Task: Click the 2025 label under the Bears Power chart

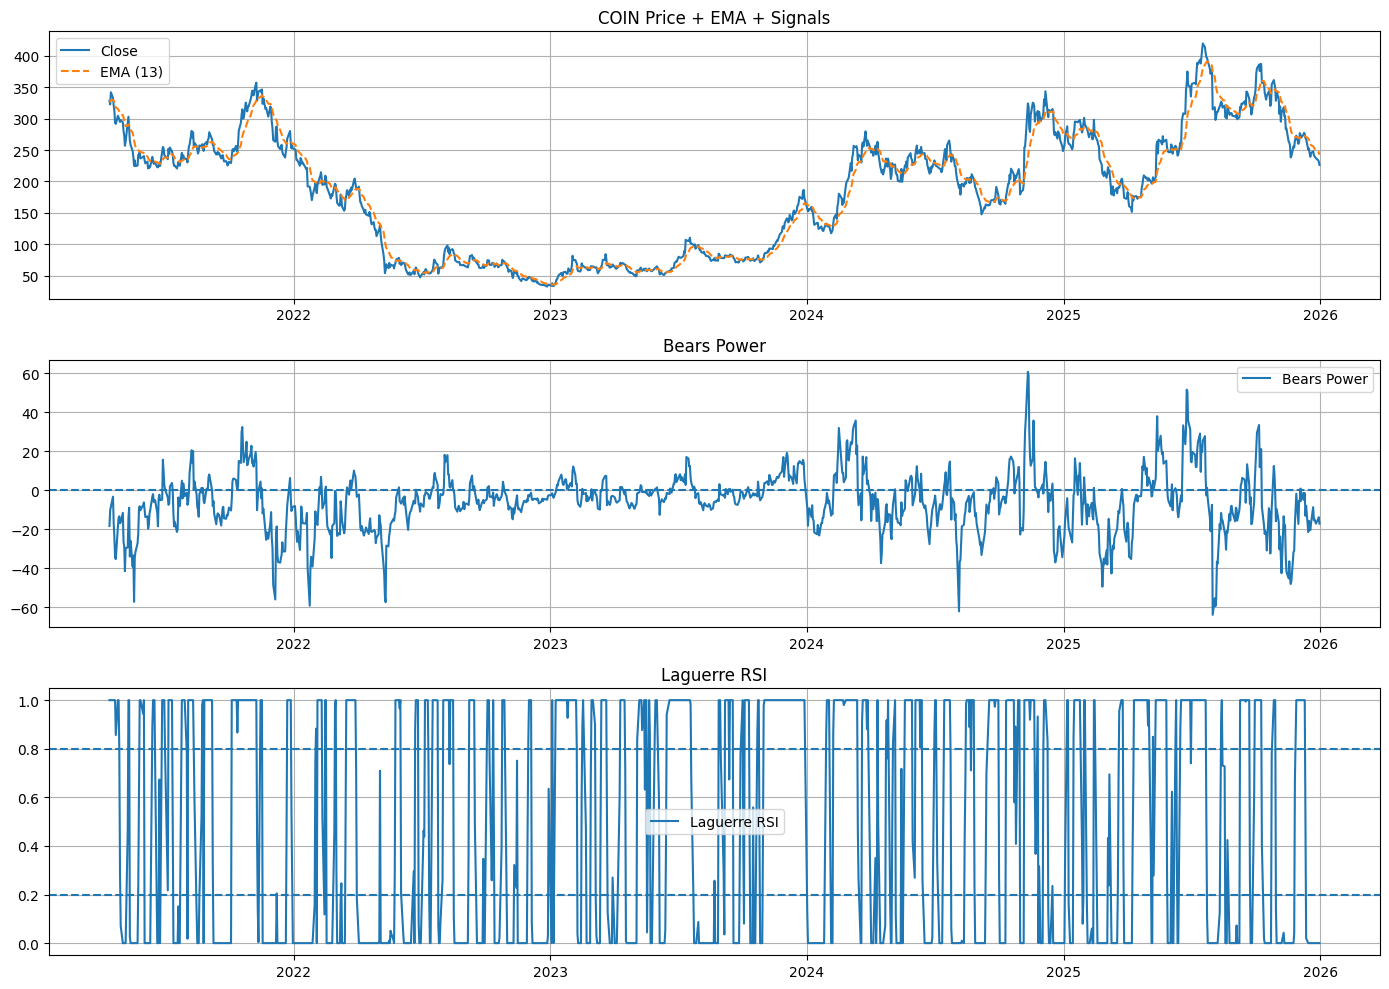Action: tap(1064, 644)
